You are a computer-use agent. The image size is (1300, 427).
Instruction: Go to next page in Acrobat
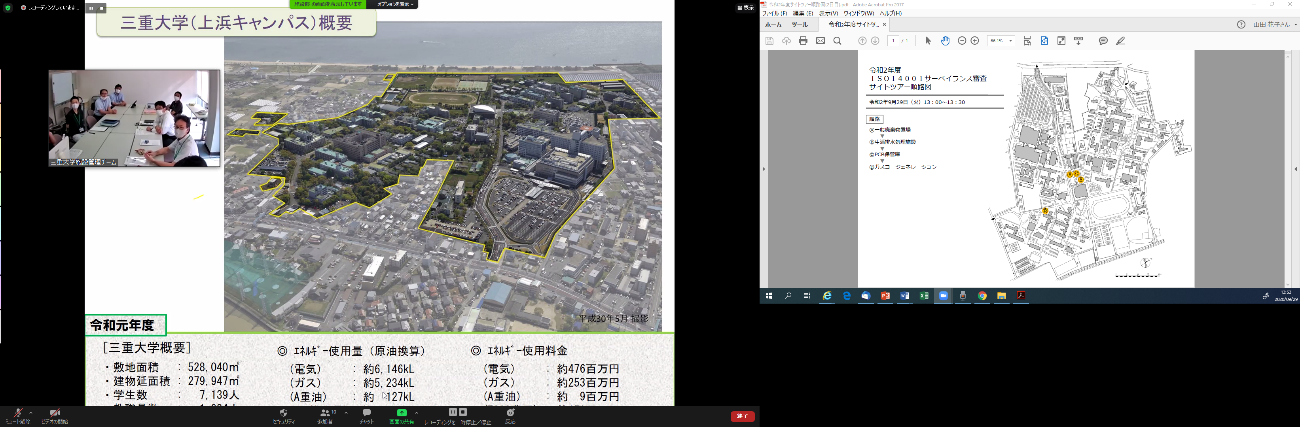(x=875, y=40)
